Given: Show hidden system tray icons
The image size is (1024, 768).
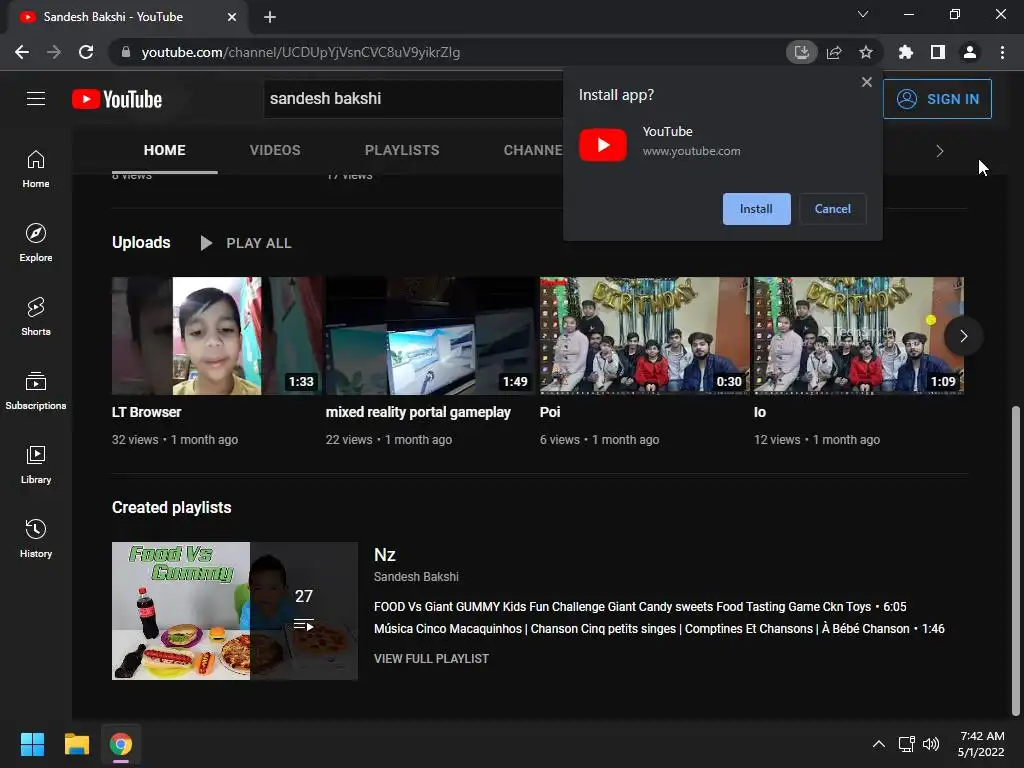Looking at the screenshot, I should 879,744.
